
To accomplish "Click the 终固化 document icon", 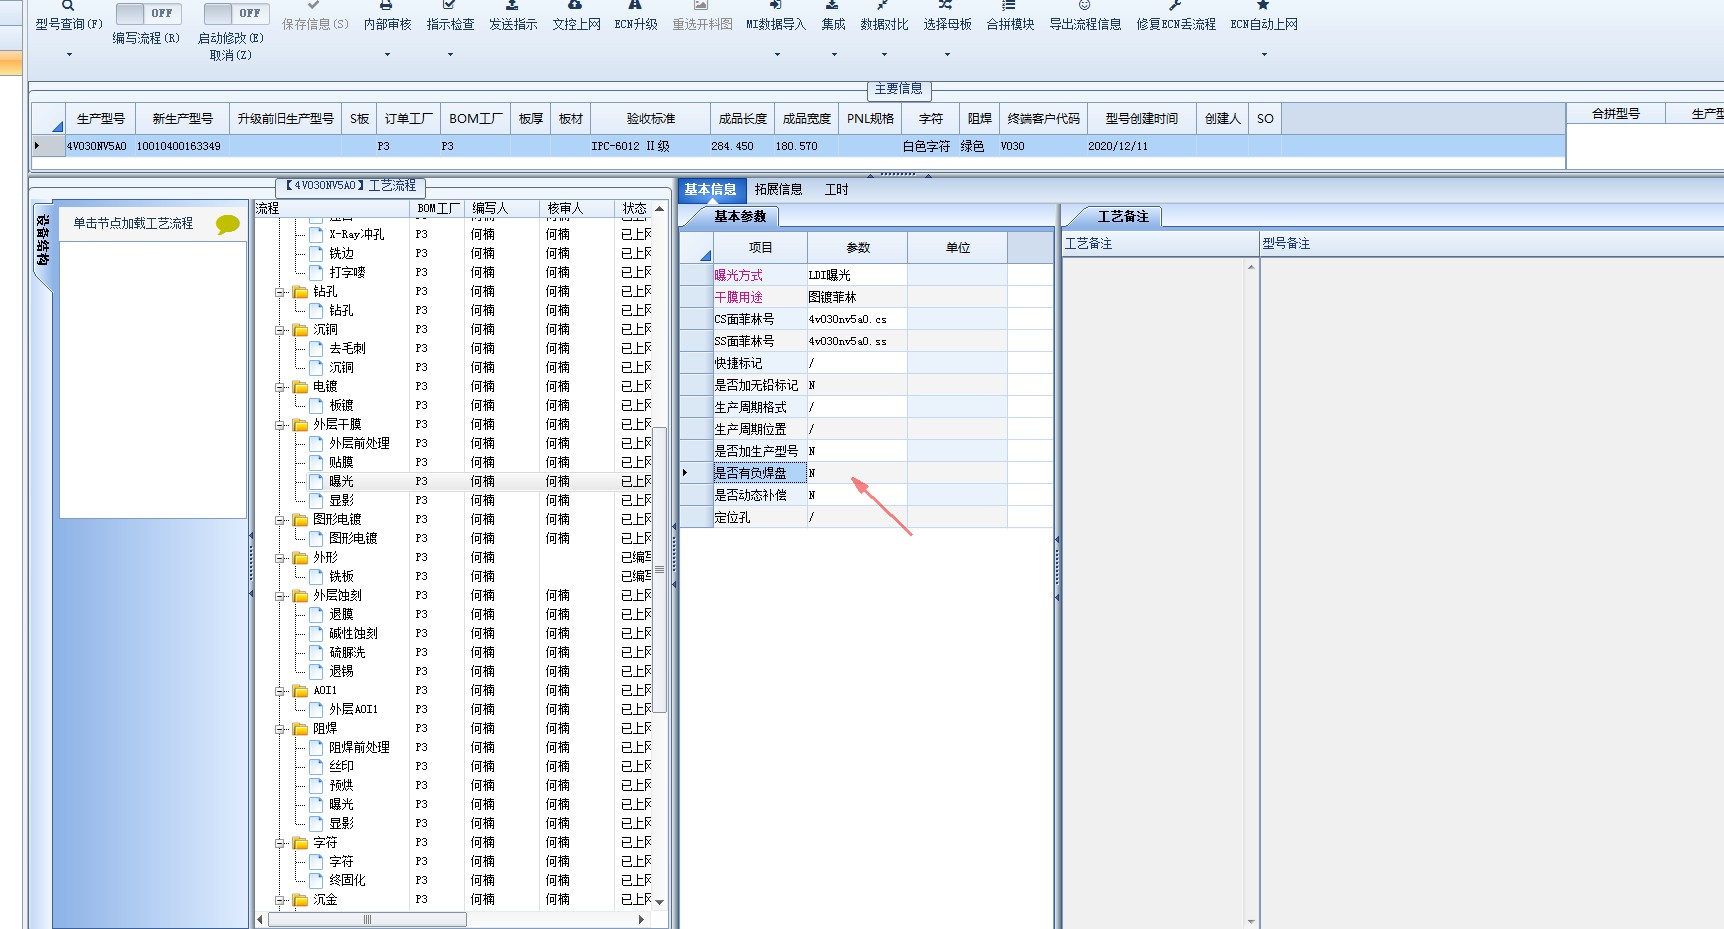I will coord(316,881).
